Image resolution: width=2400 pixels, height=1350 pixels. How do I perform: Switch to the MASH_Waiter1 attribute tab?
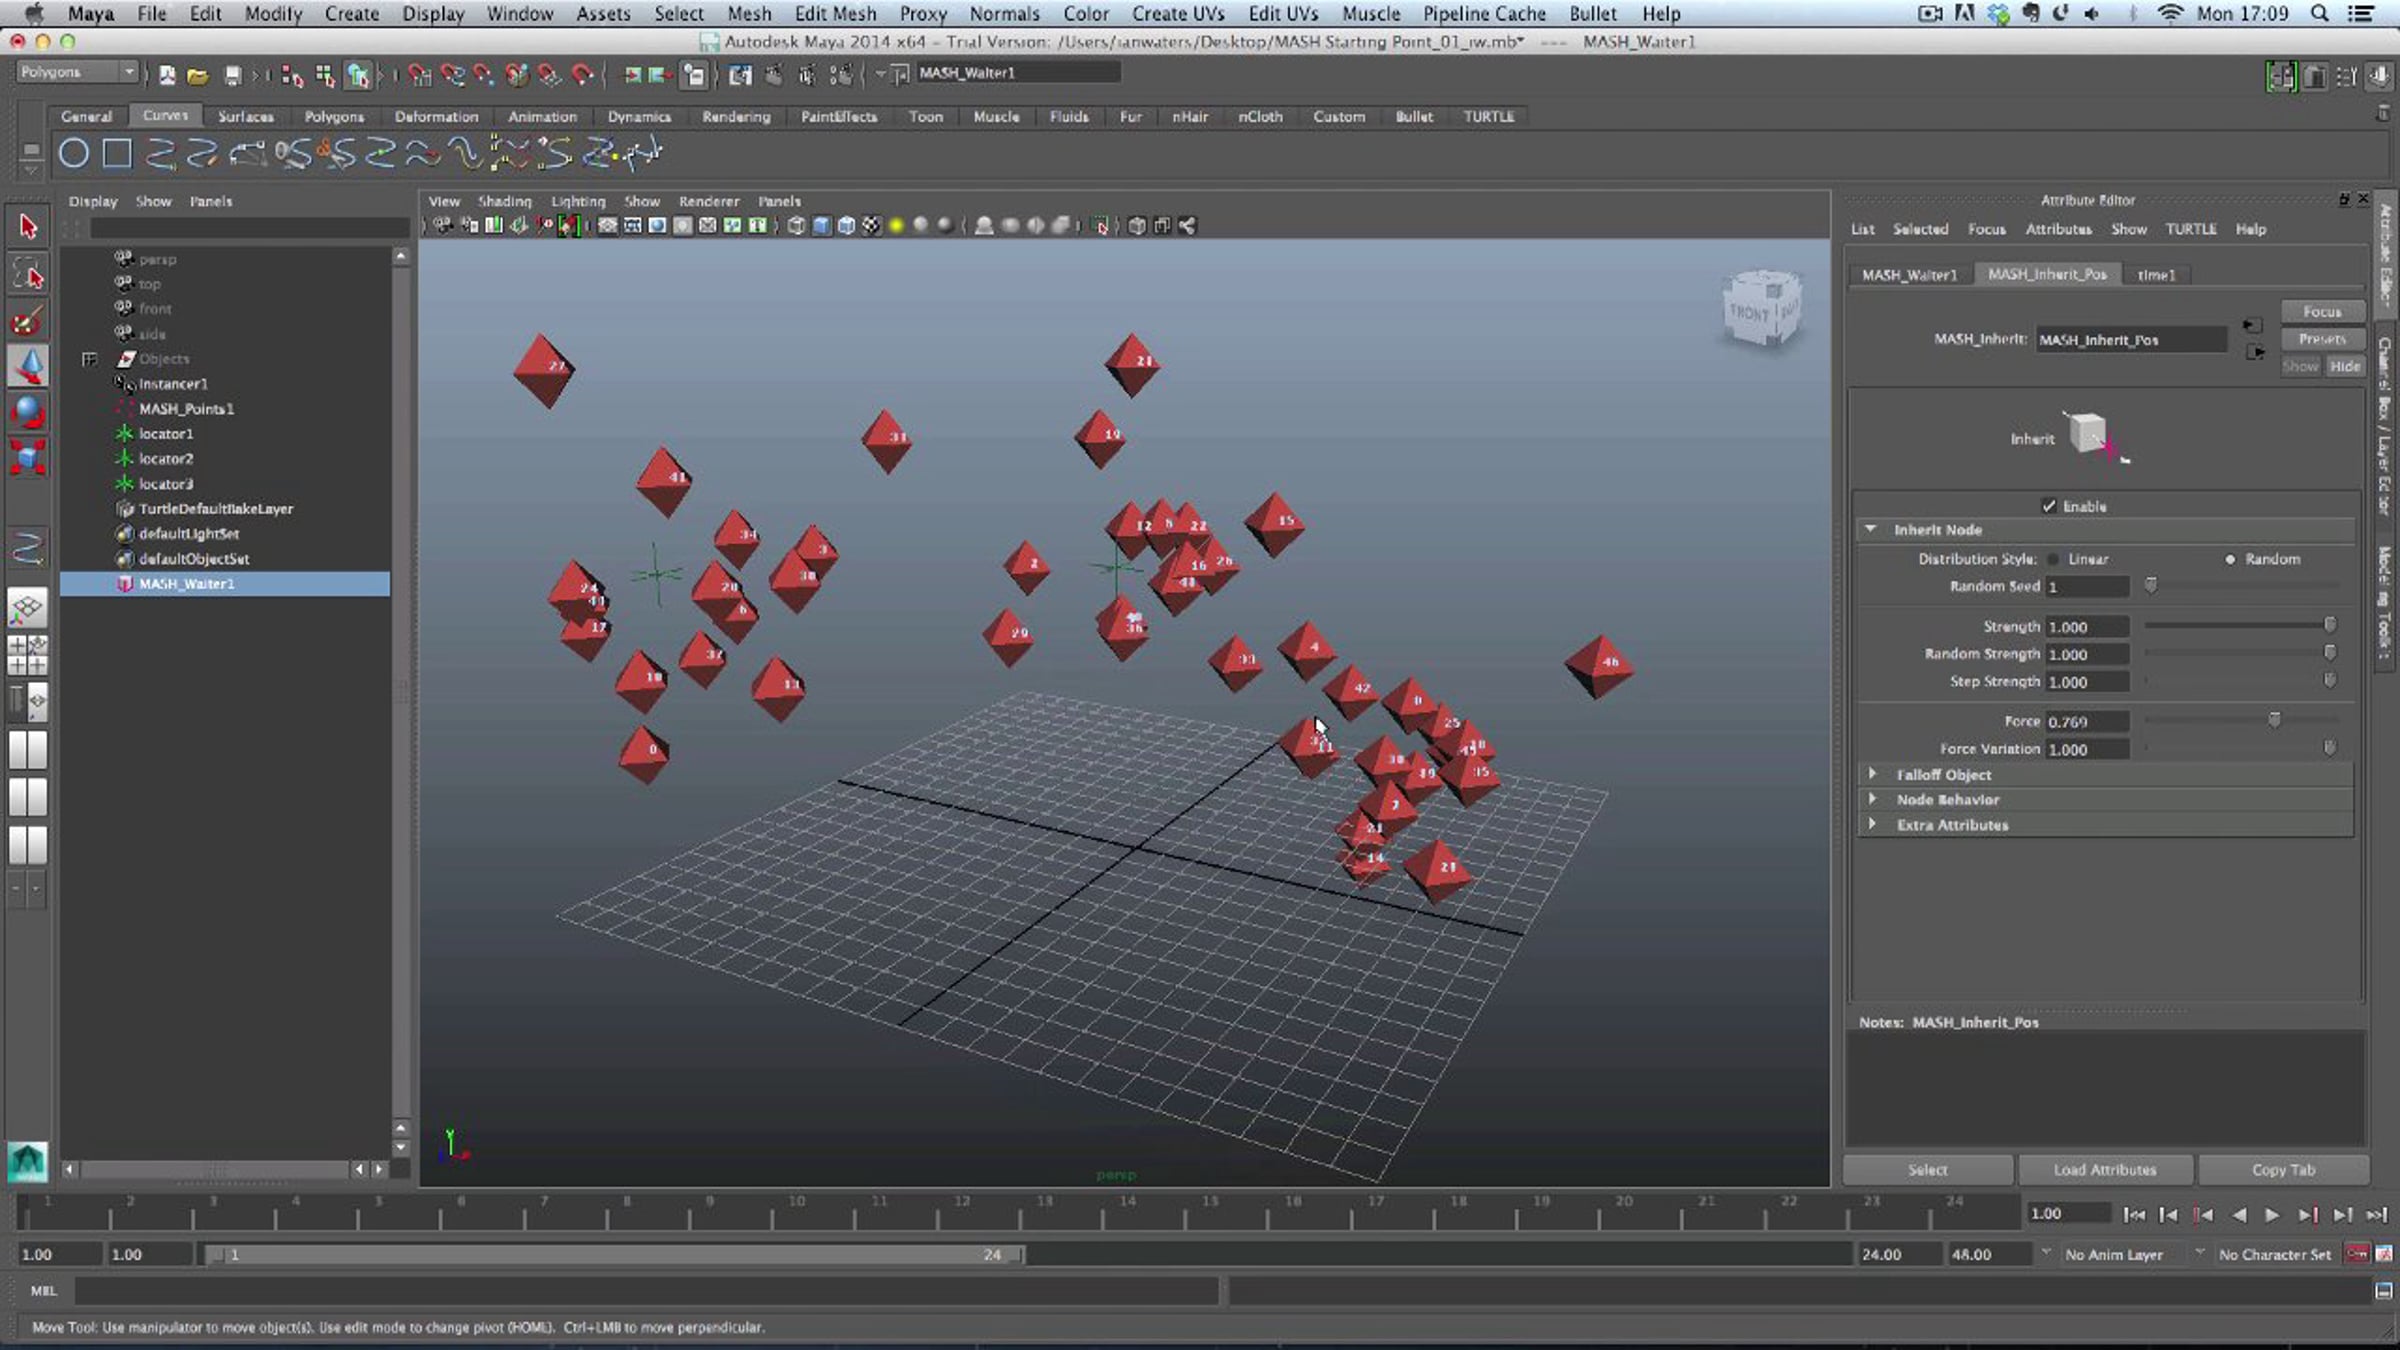click(x=1909, y=275)
